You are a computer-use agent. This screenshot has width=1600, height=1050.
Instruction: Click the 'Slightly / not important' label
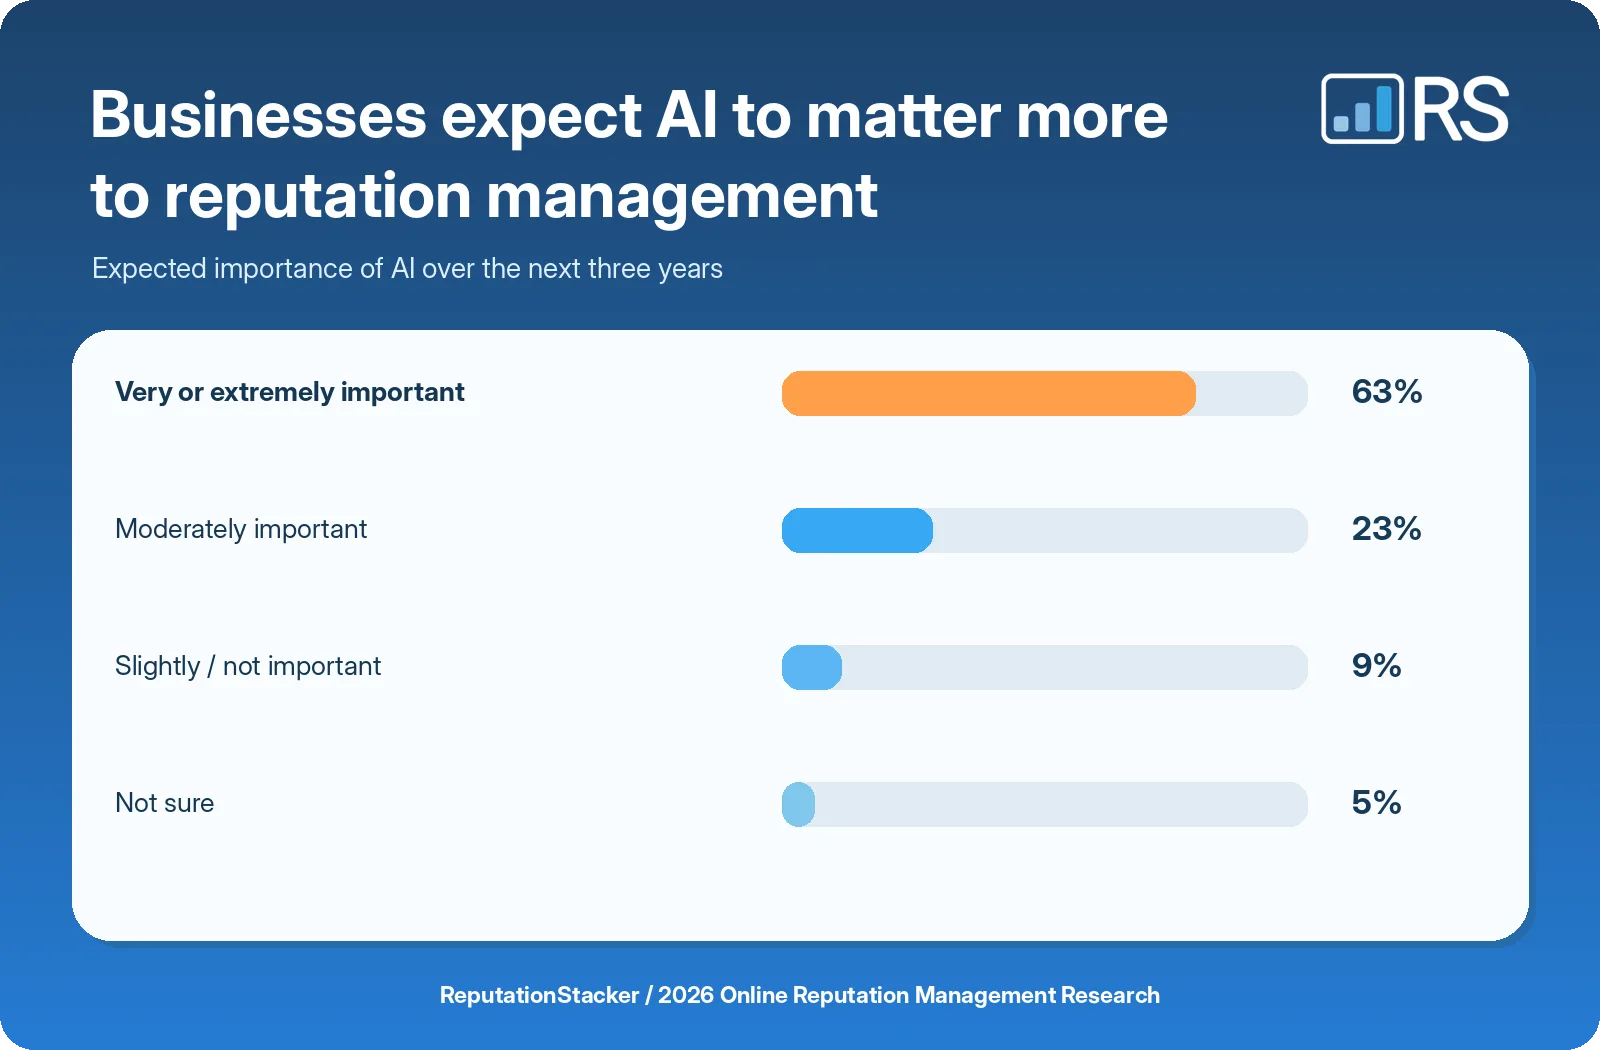[x=248, y=666]
